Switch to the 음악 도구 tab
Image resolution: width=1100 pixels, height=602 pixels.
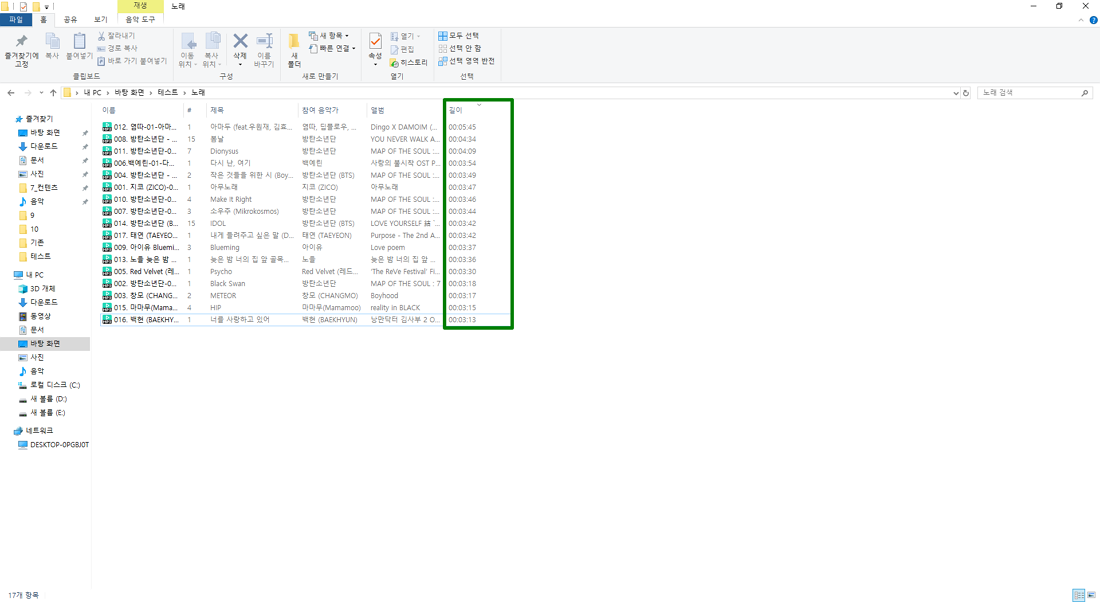click(x=140, y=20)
